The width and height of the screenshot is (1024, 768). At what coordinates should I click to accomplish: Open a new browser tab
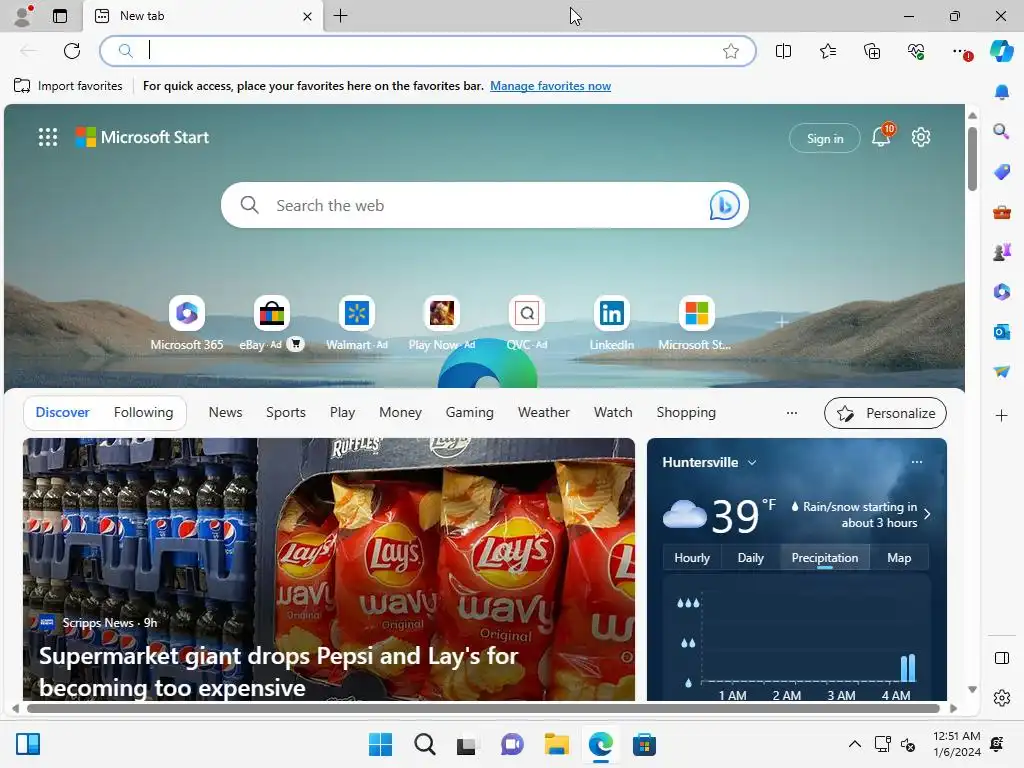pos(340,16)
